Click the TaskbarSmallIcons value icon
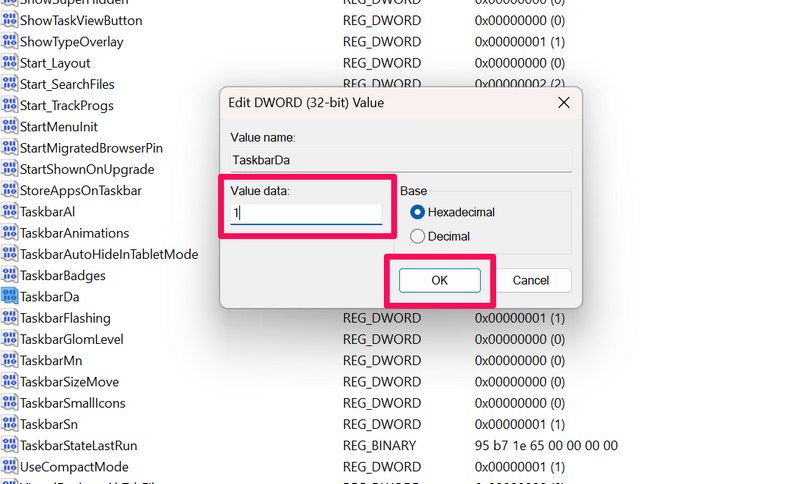Image resolution: width=800 pixels, height=484 pixels. (x=9, y=402)
